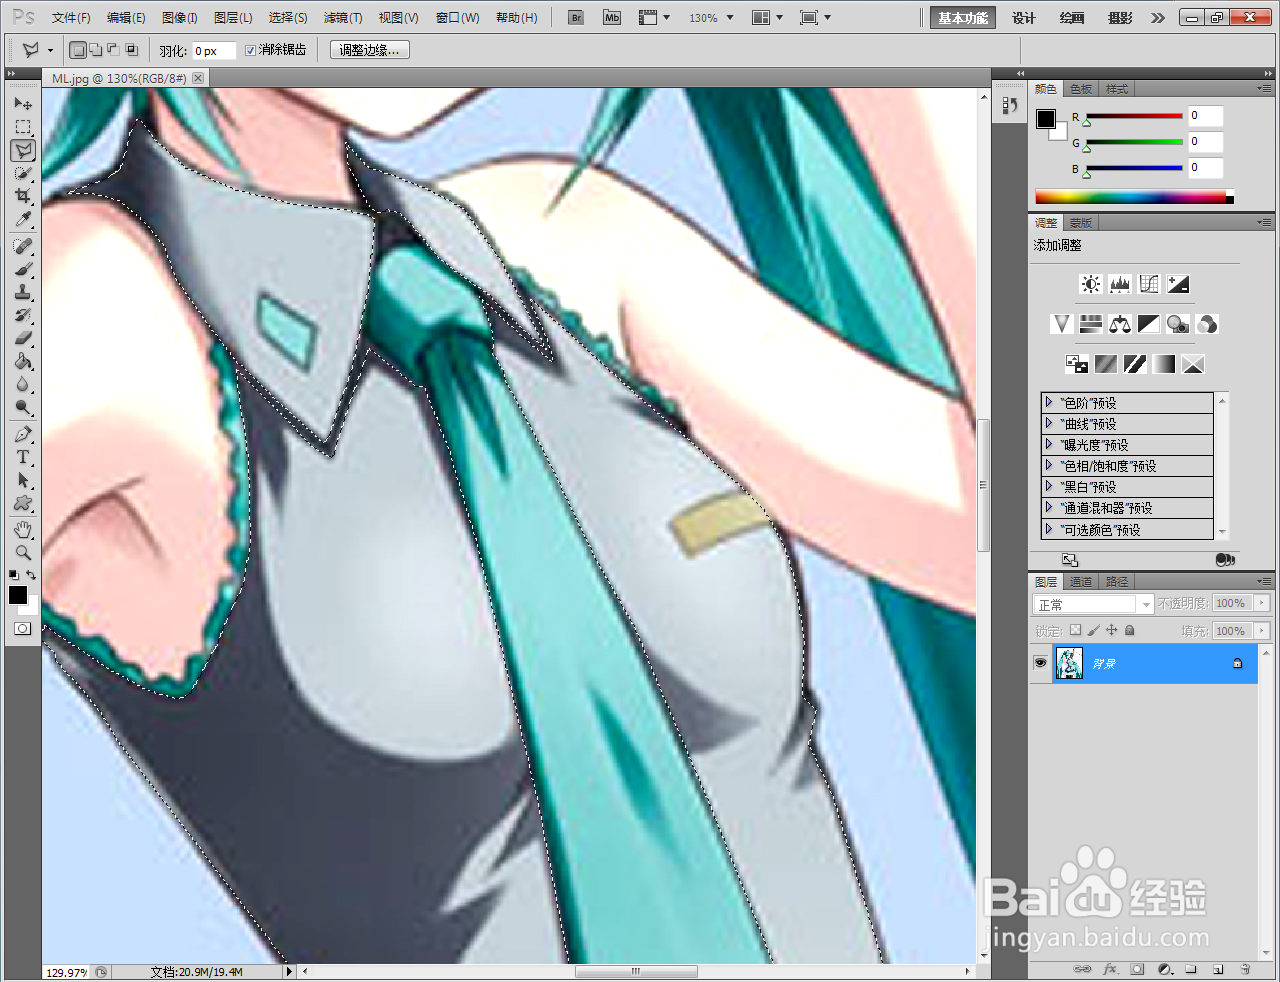Choose Add to Selection mode
Viewport: 1280px width, 982px height.
(96, 50)
